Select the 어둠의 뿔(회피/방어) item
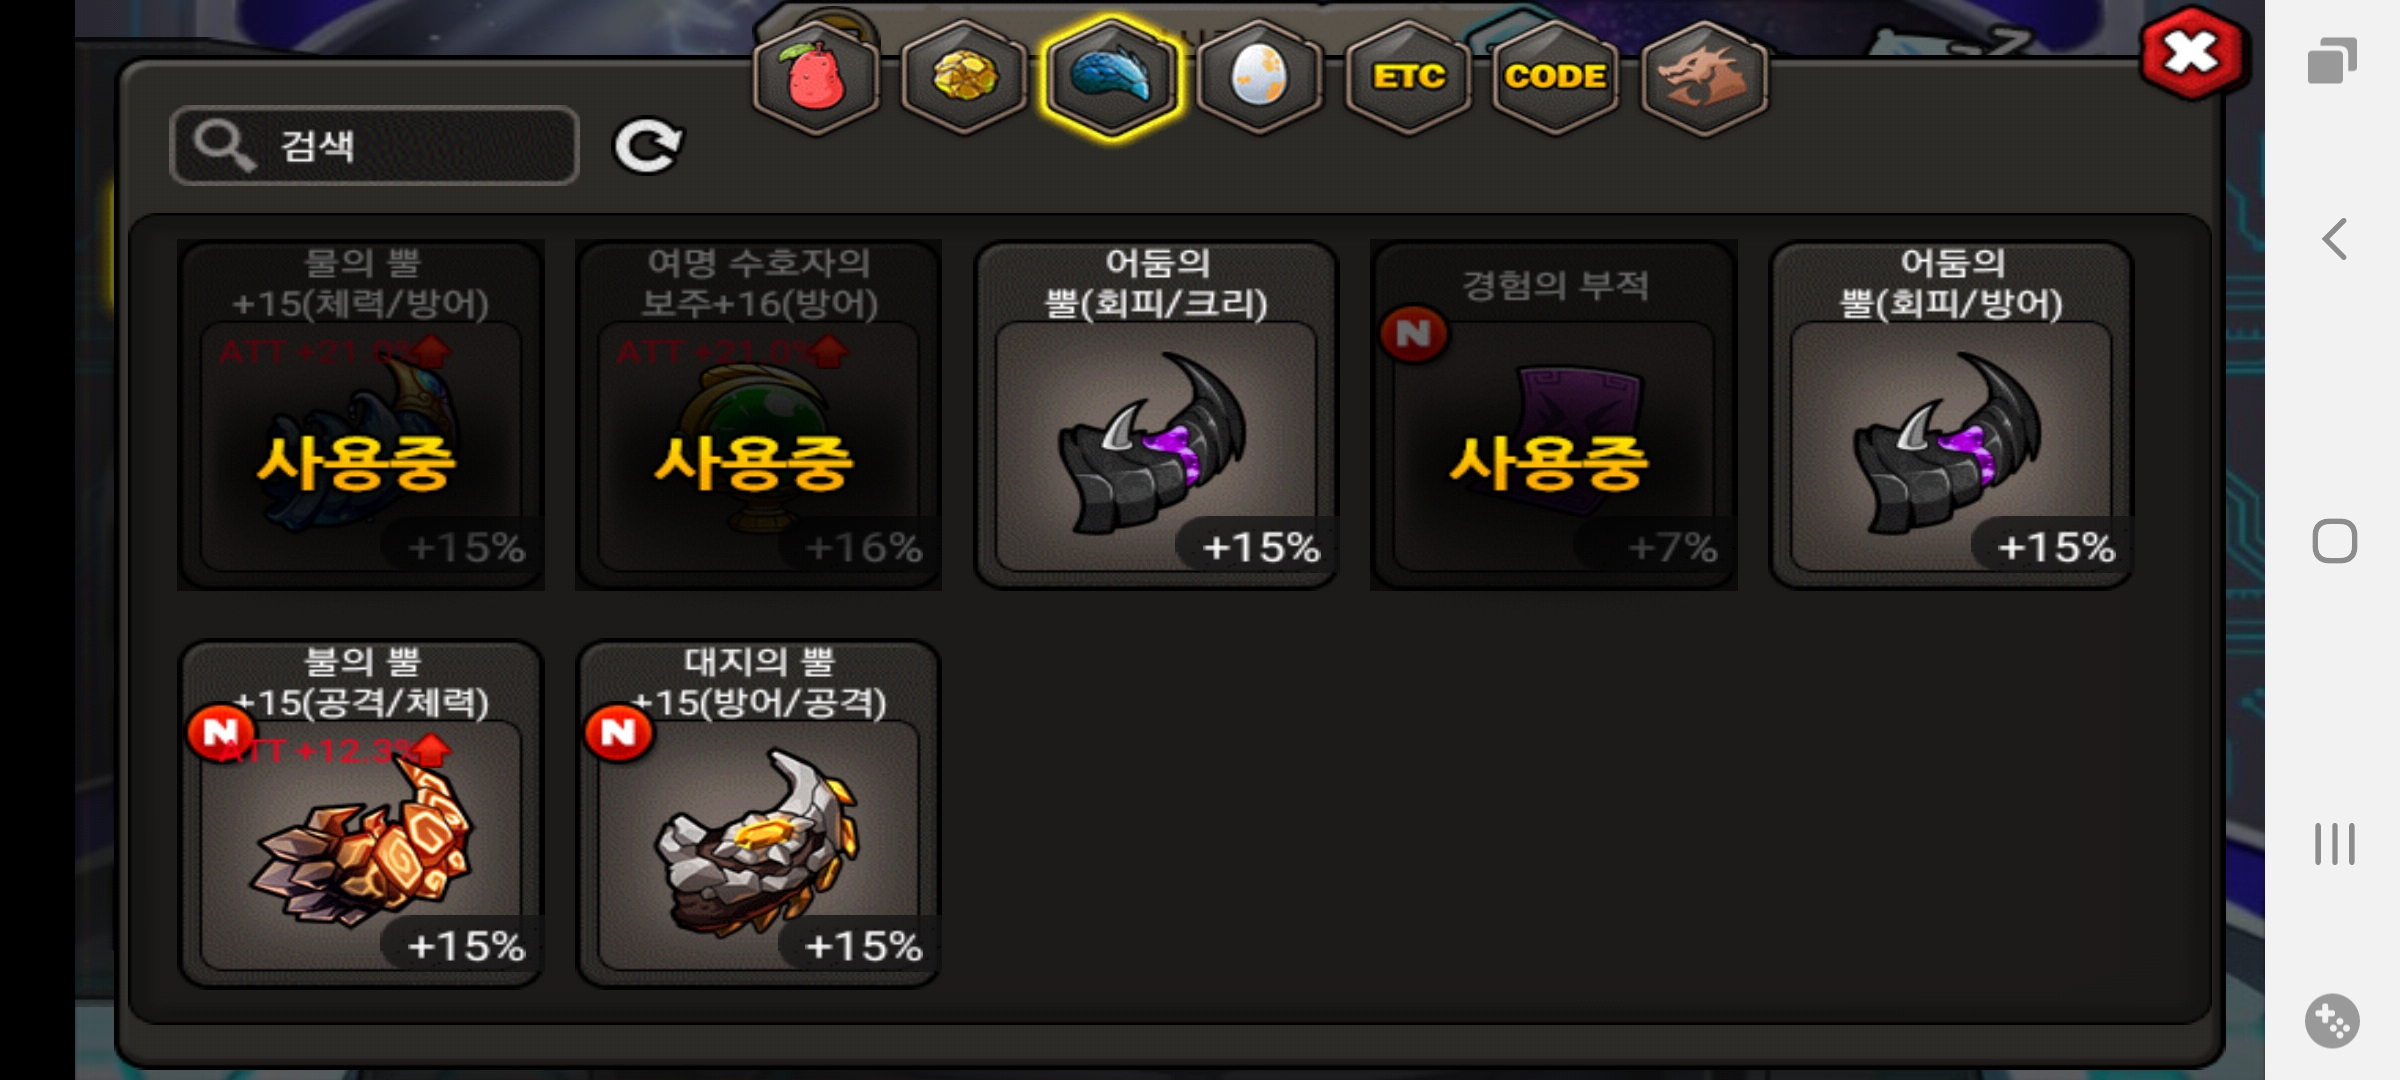This screenshot has height=1080, width=2400. pyautogui.click(x=1951, y=415)
